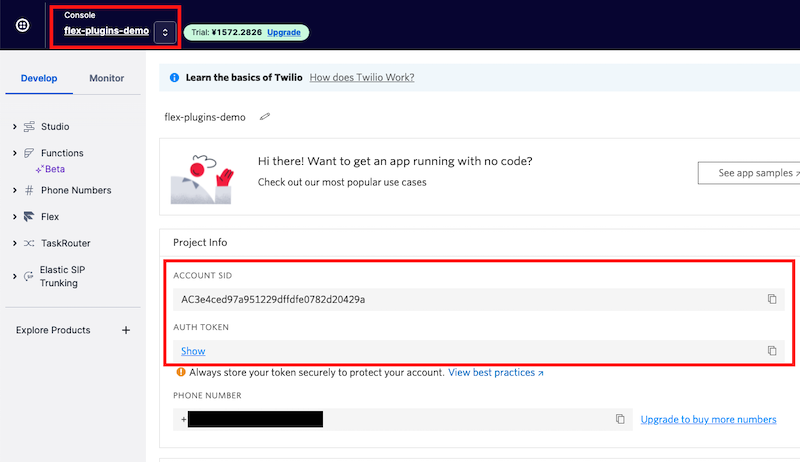Click Learn the basics of Twilio text
This screenshot has height=462, width=800.
[244, 78]
